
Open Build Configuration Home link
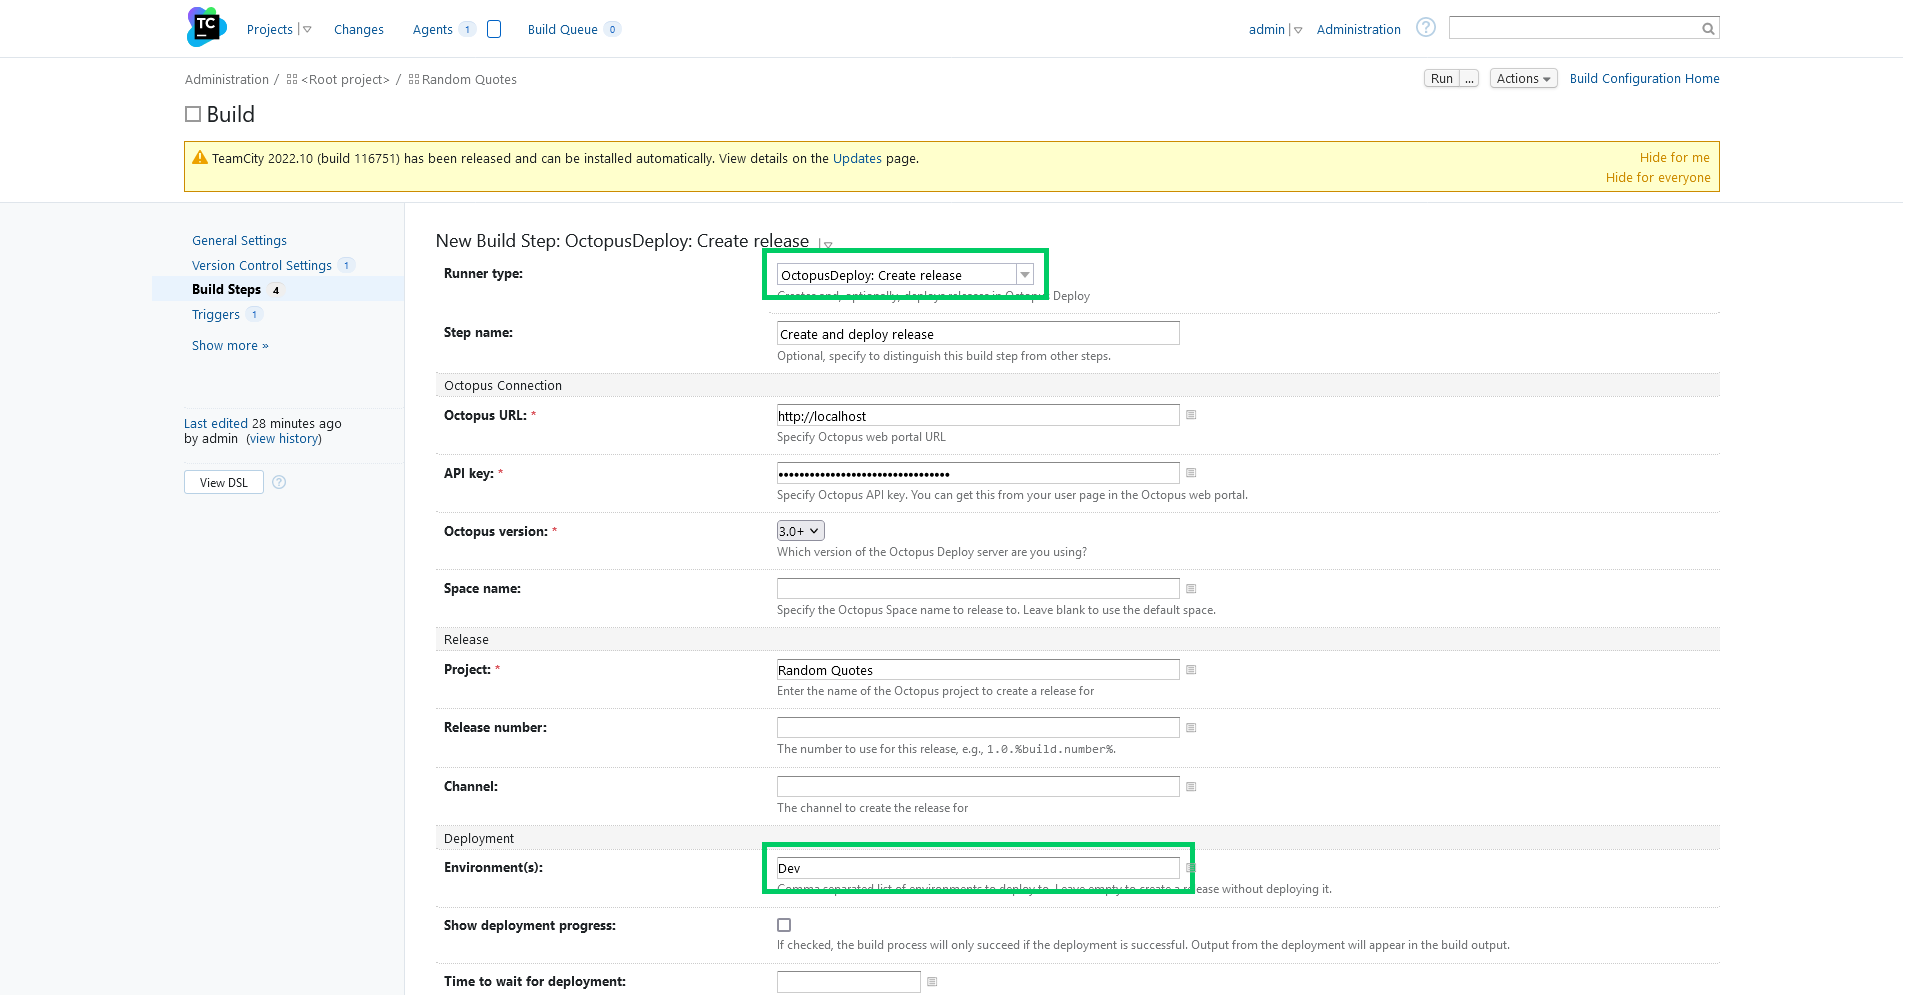click(x=1644, y=79)
